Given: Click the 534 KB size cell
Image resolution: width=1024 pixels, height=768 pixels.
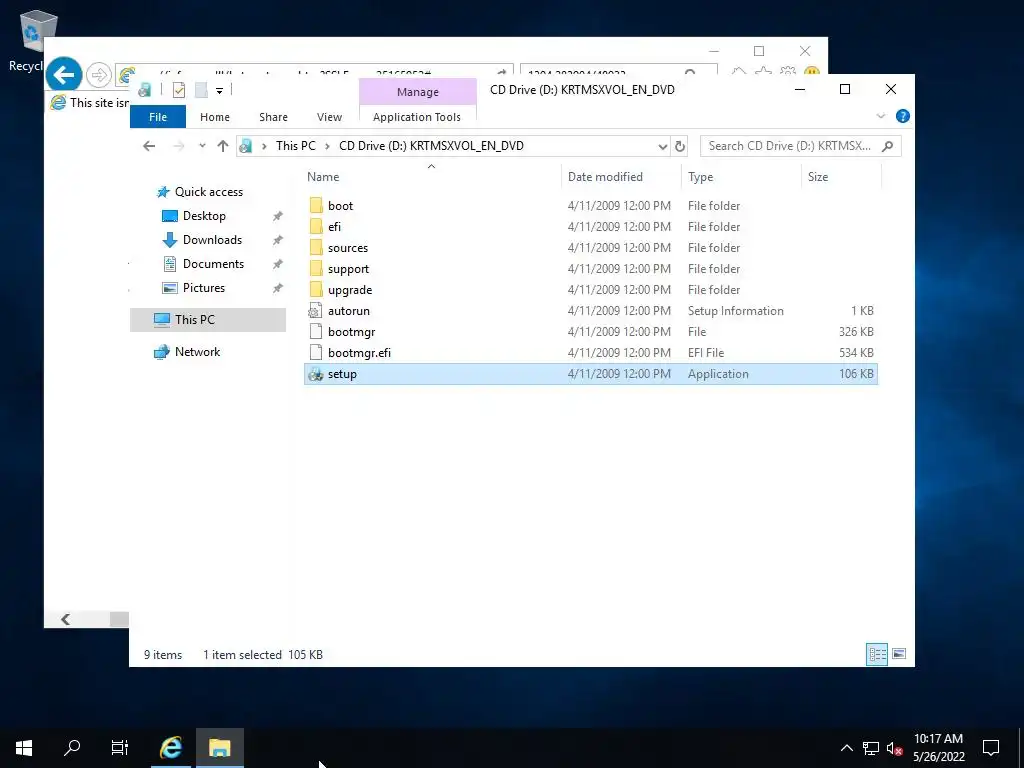Looking at the screenshot, I should click(x=856, y=353).
